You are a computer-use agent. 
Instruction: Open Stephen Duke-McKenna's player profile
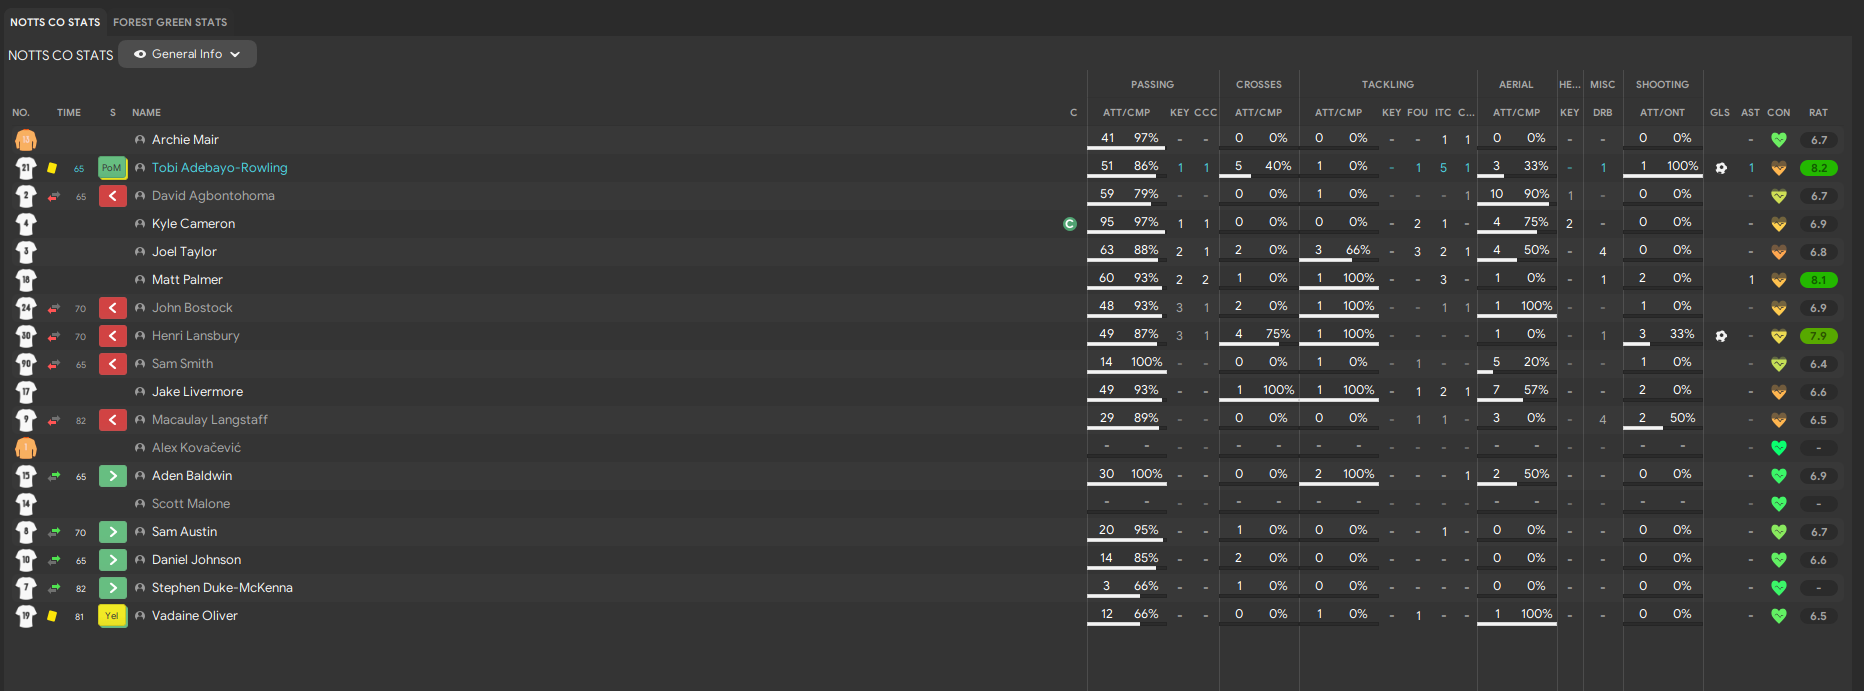tap(222, 588)
